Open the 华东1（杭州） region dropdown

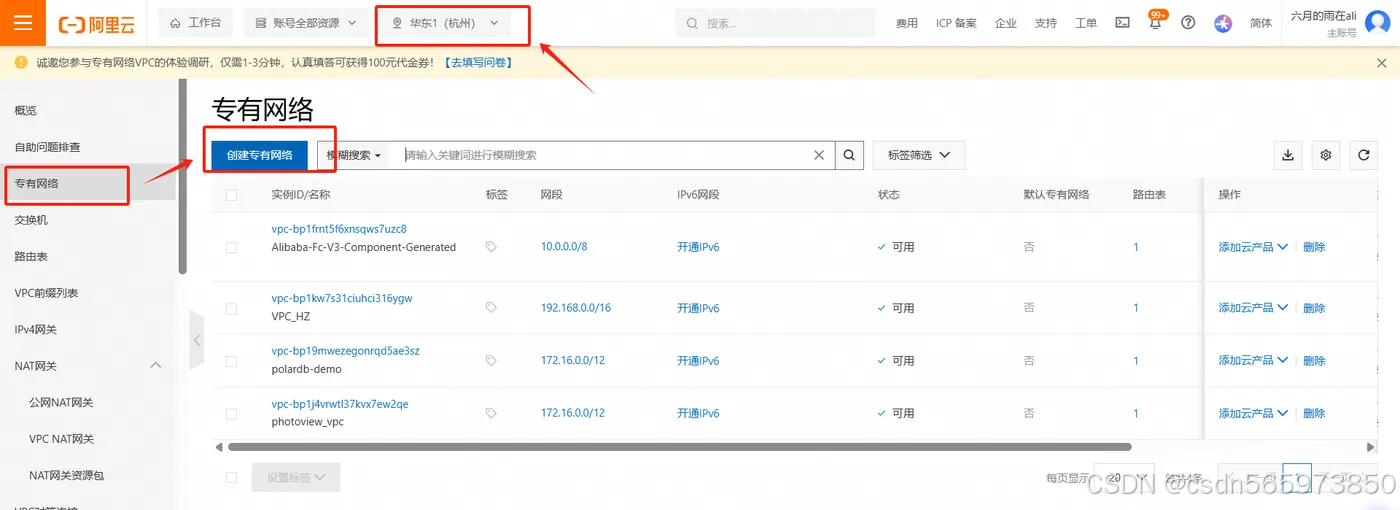[444, 23]
